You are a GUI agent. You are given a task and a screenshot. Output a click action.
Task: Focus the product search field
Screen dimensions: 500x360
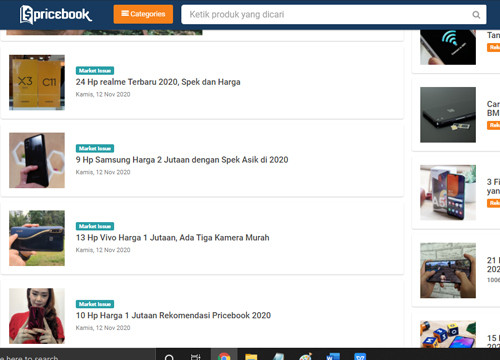pos(334,14)
